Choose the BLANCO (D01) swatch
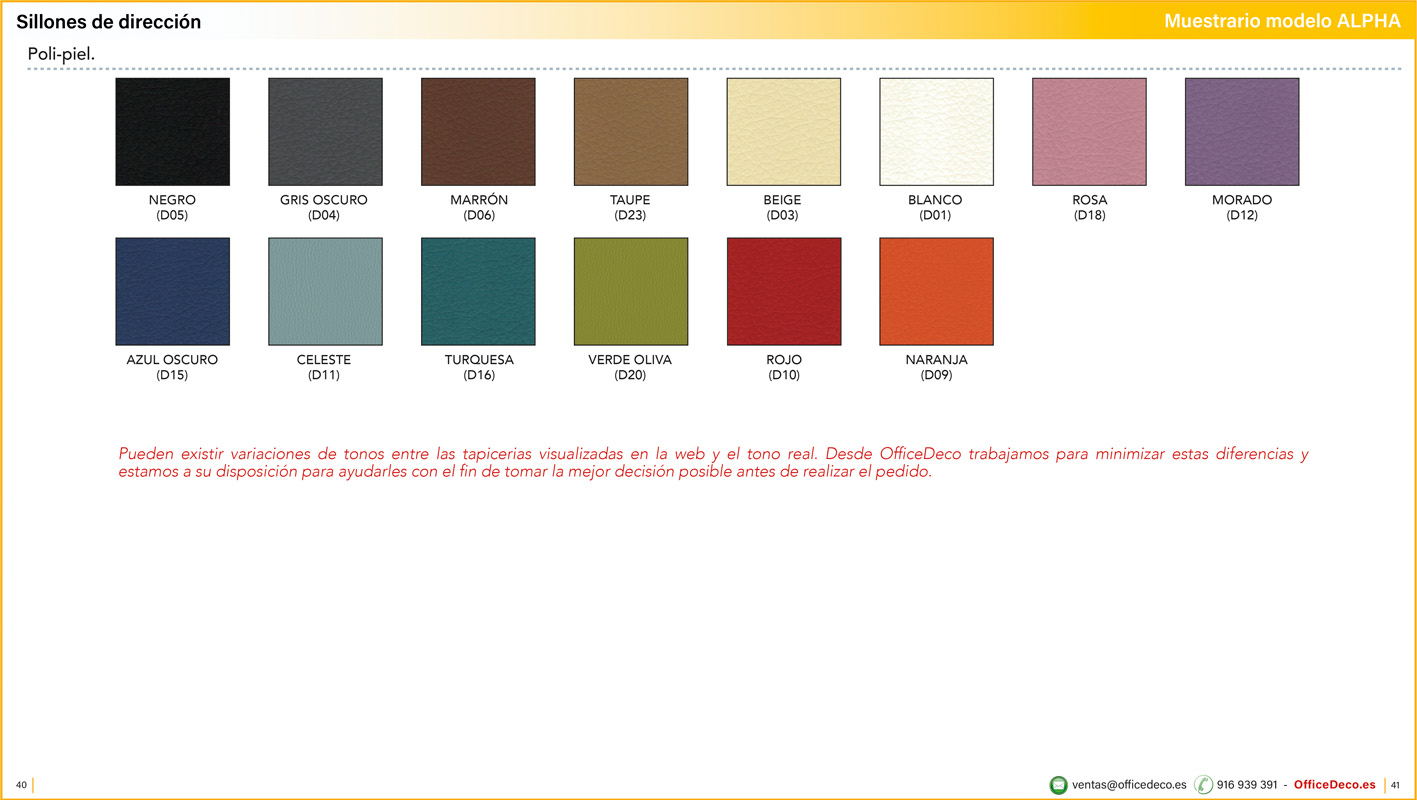Image resolution: width=1417 pixels, height=800 pixels. point(936,132)
